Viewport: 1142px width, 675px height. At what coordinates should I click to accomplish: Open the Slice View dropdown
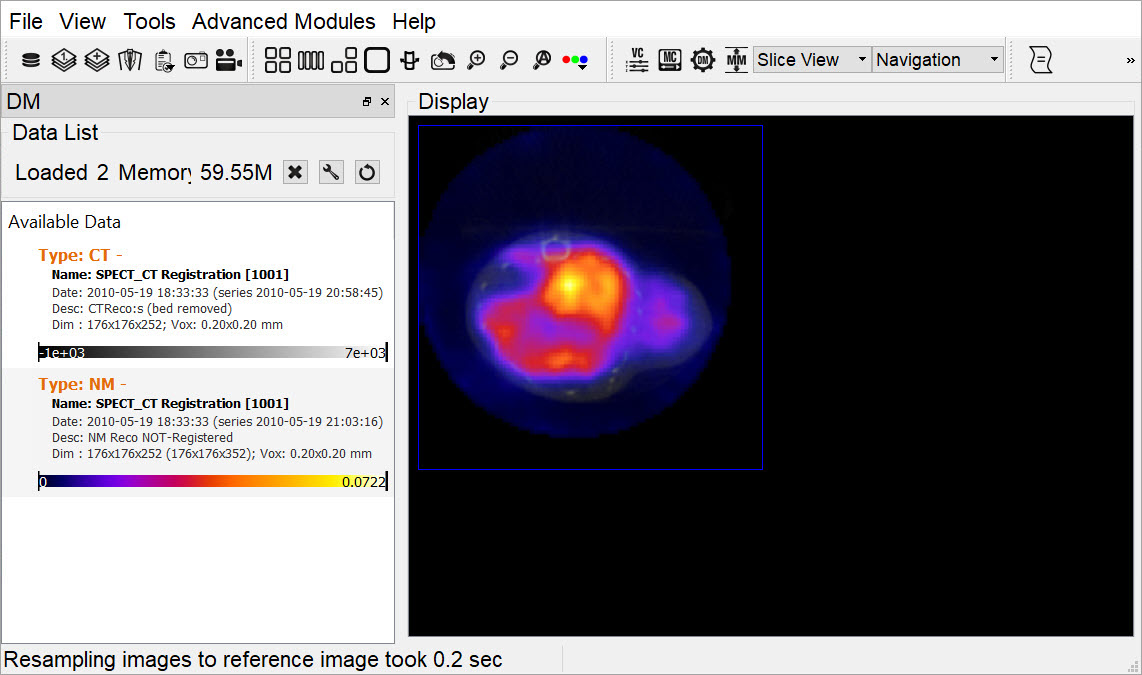[x=811, y=60]
